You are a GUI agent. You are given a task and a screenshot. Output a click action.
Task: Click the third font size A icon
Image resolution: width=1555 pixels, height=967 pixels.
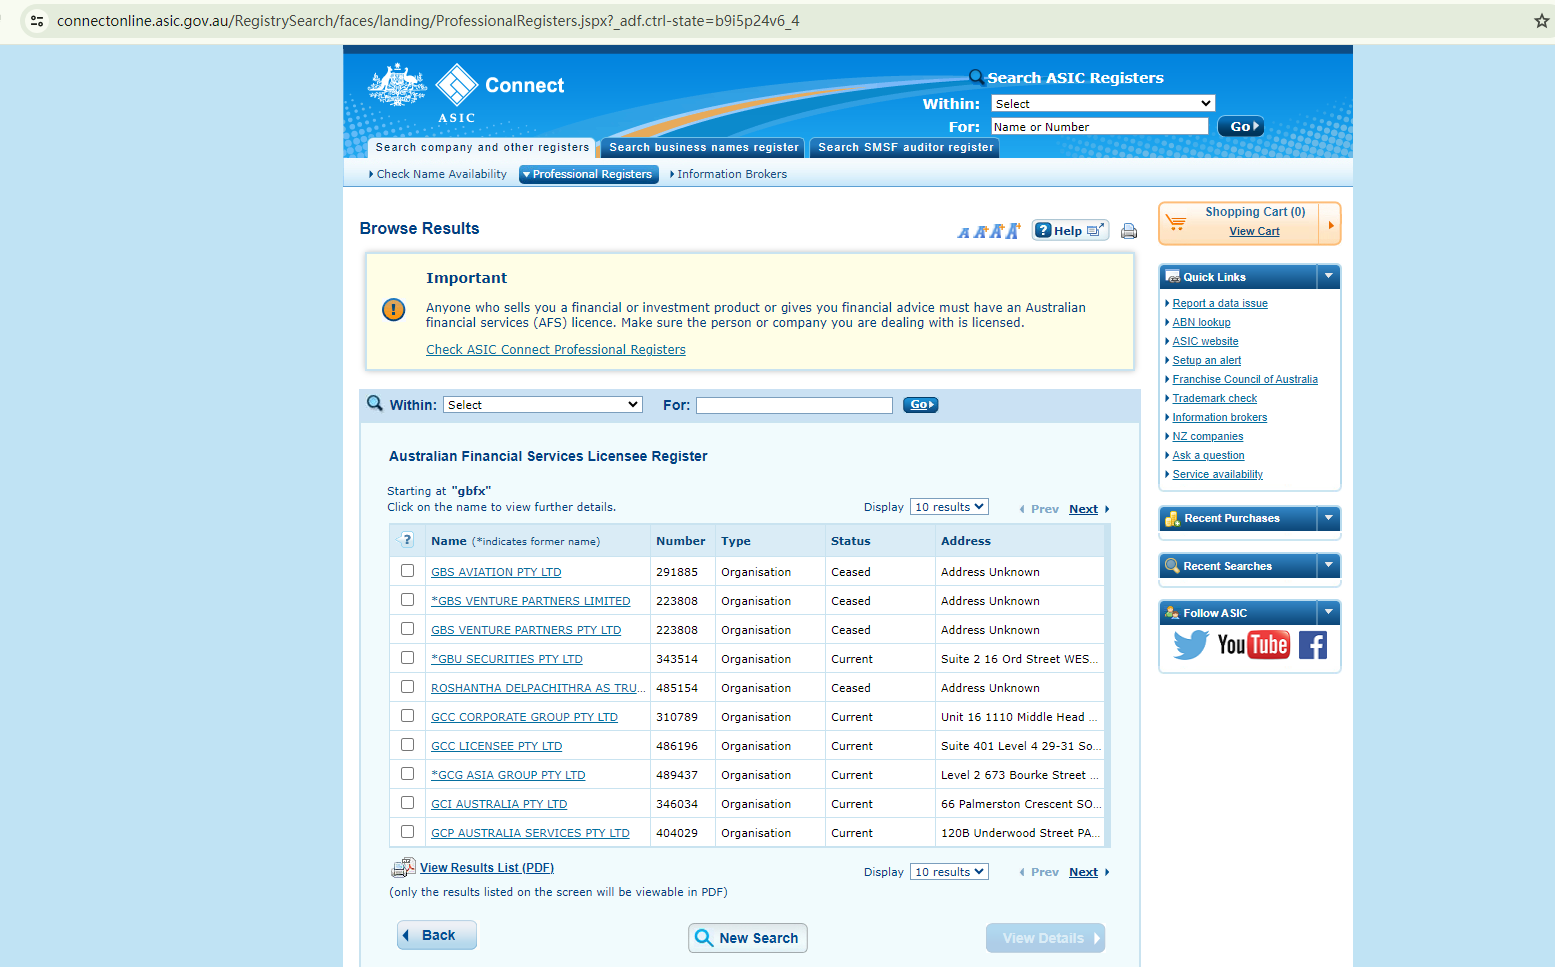(x=996, y=231)
